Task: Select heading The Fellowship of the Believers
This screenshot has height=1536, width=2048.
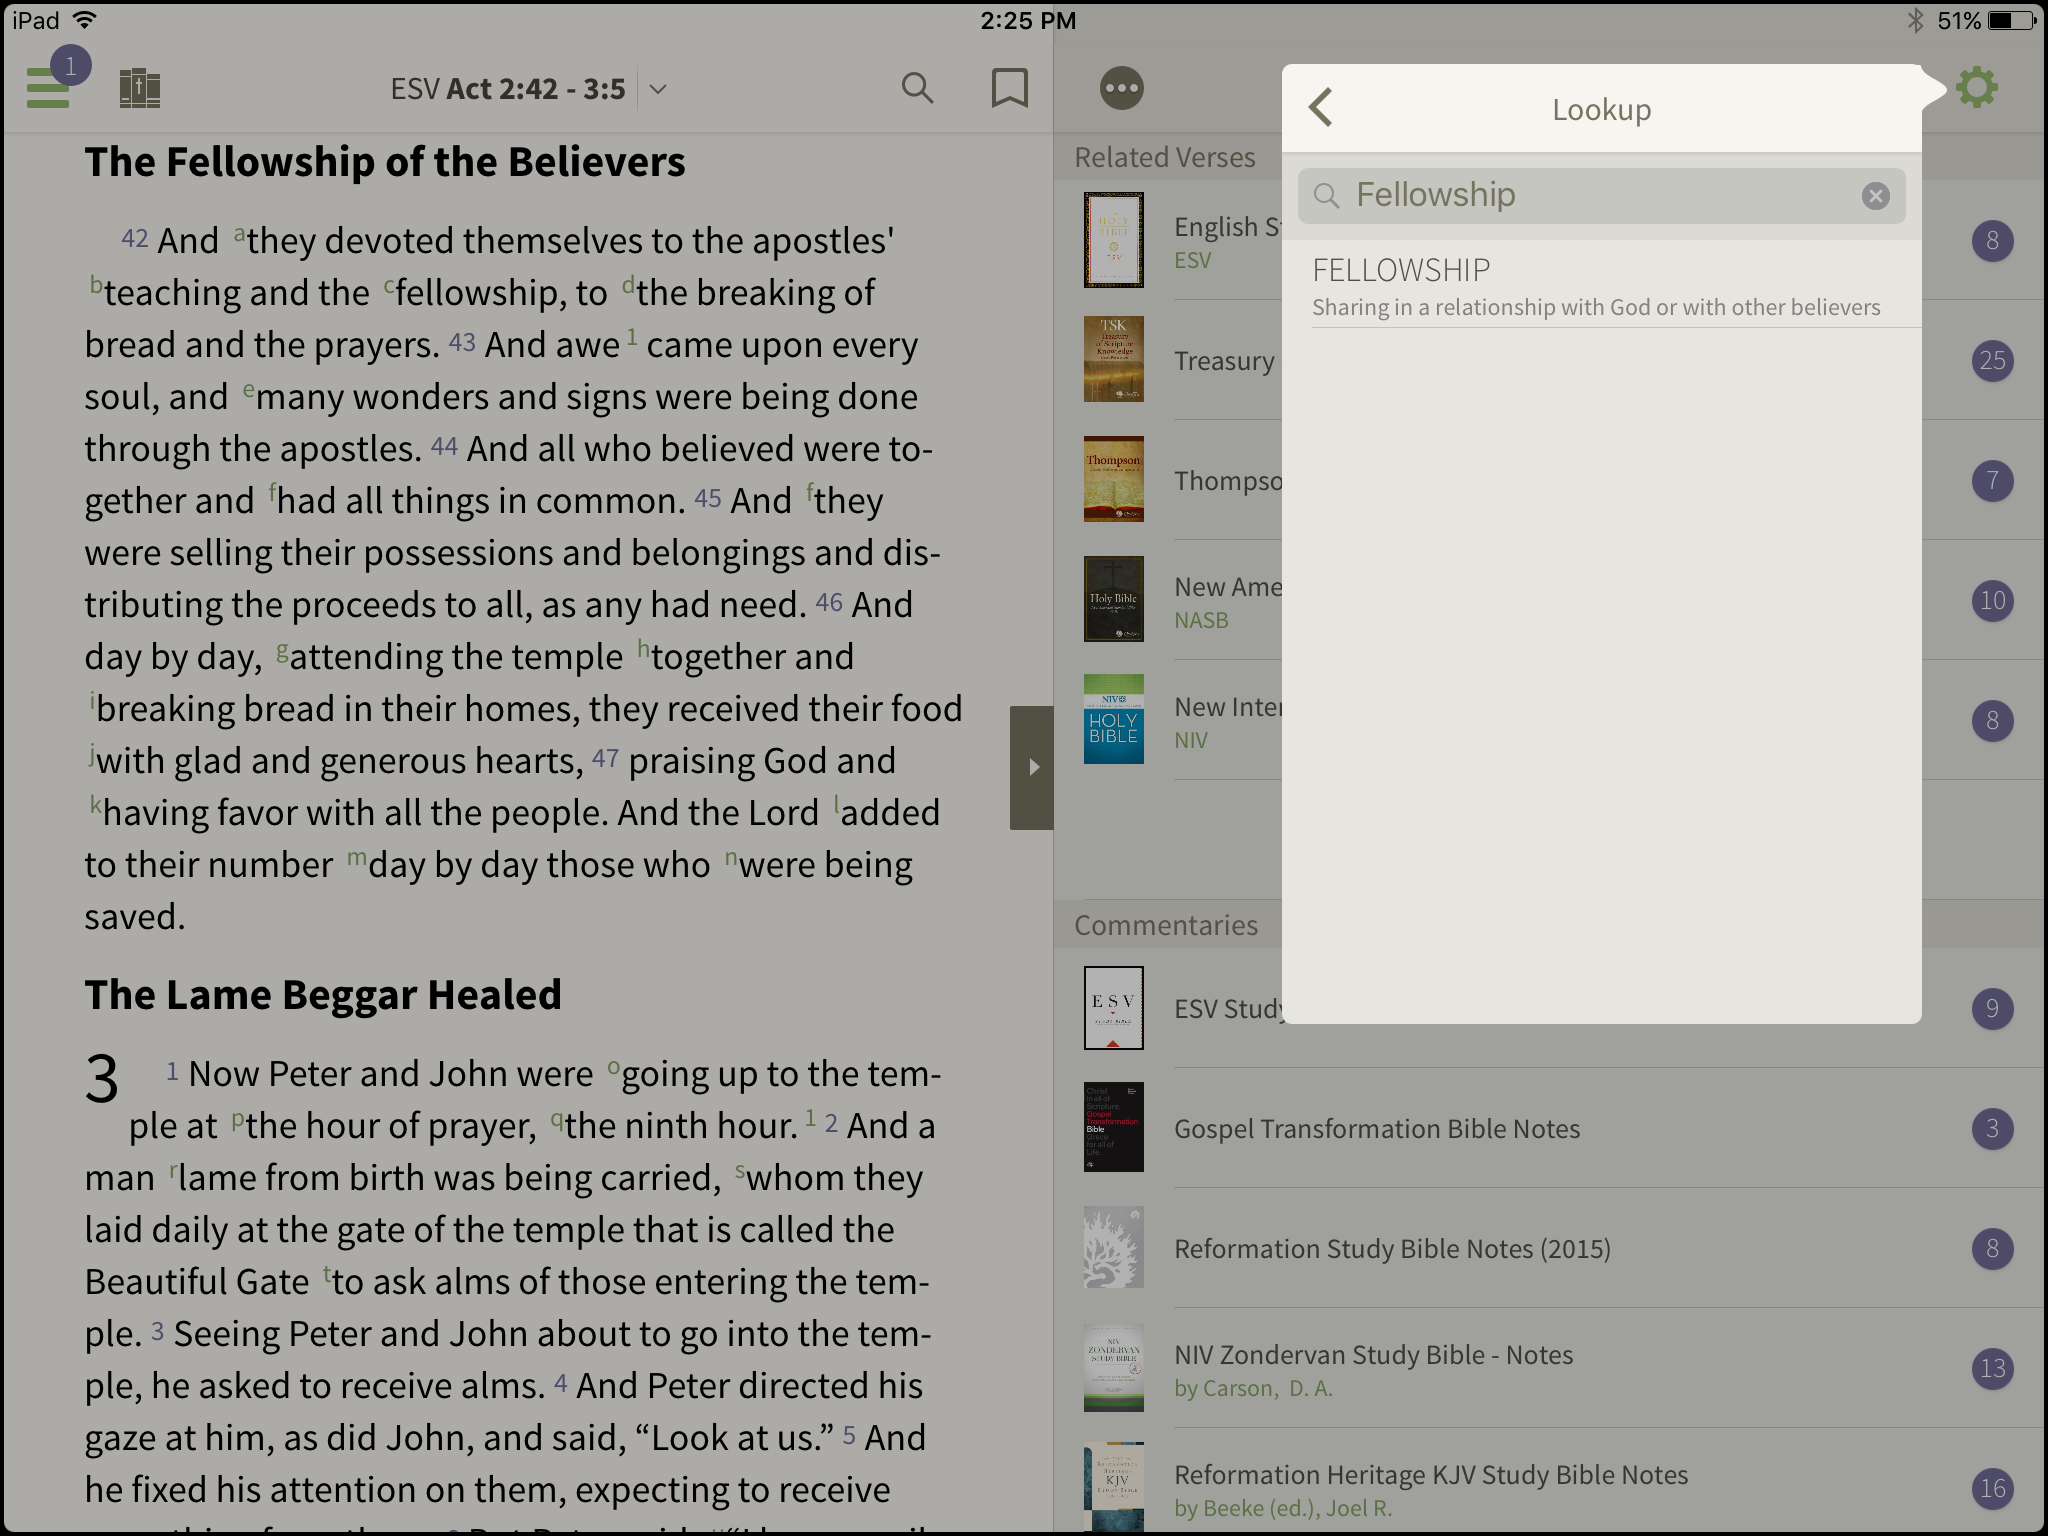Action: tap(385, 162)
